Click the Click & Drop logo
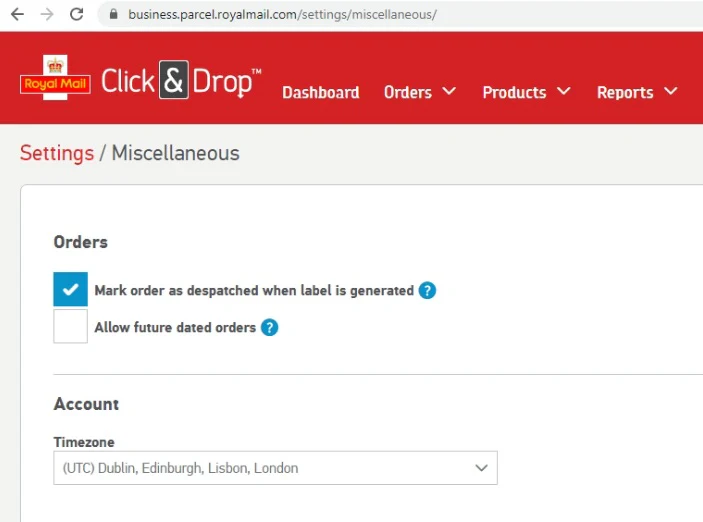The image size is (703, 522). click(181, 82)
